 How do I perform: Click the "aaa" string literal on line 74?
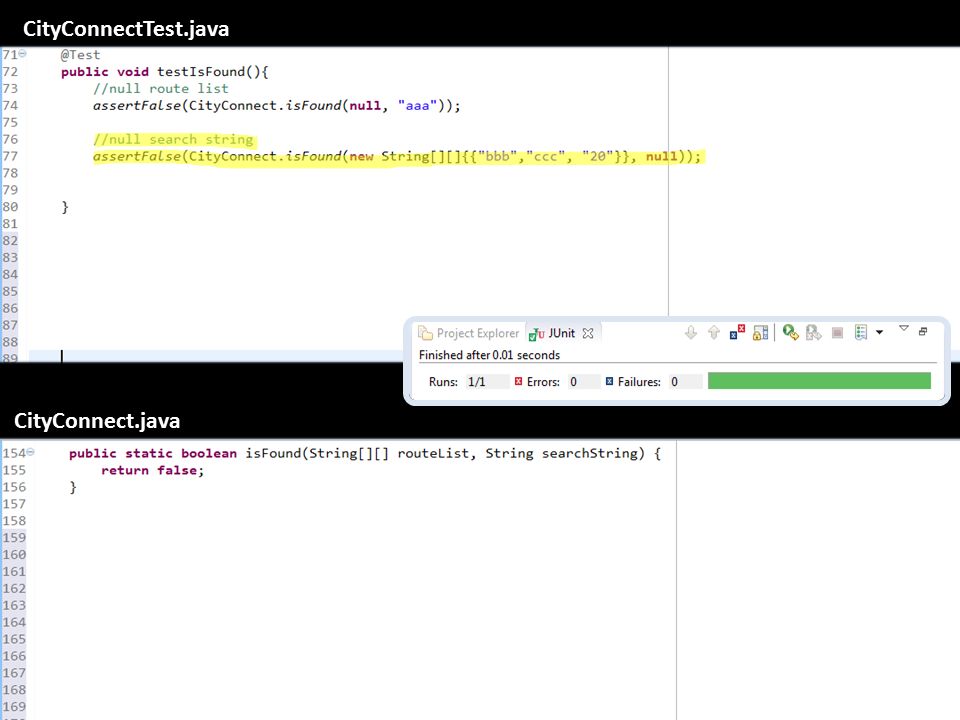tap(417, 105)
